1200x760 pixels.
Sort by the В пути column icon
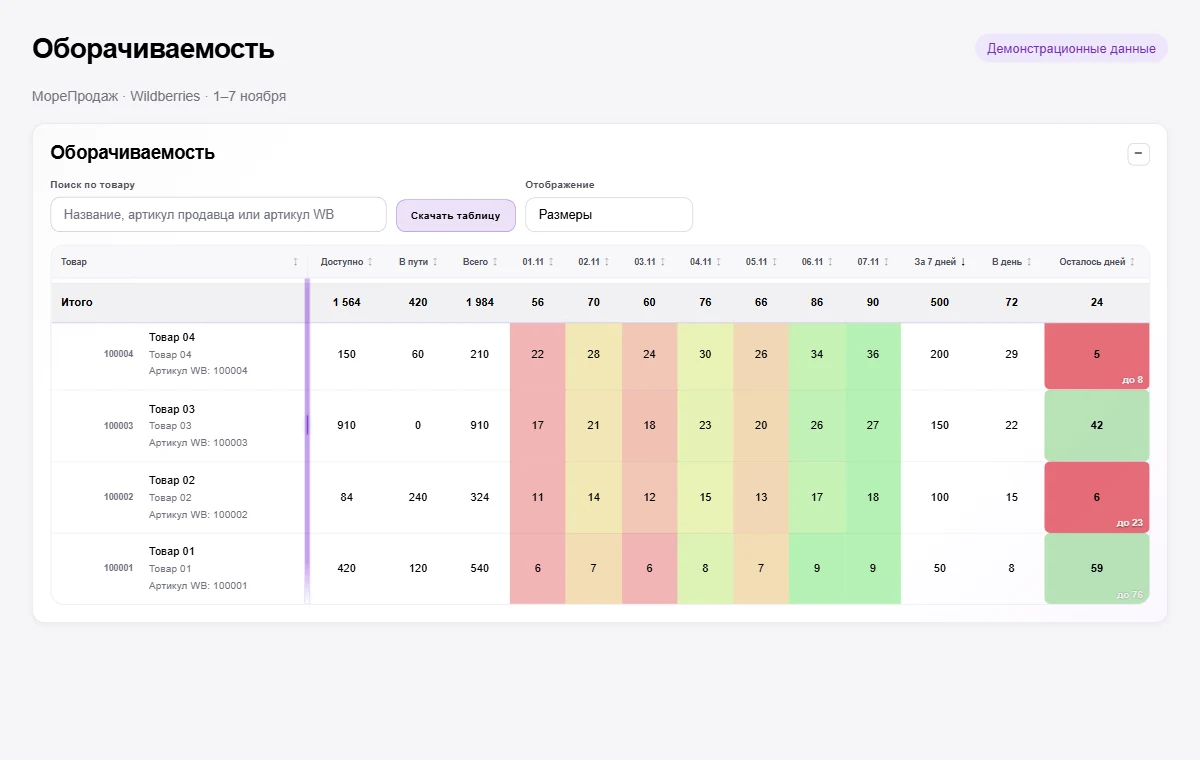[435, 262]
